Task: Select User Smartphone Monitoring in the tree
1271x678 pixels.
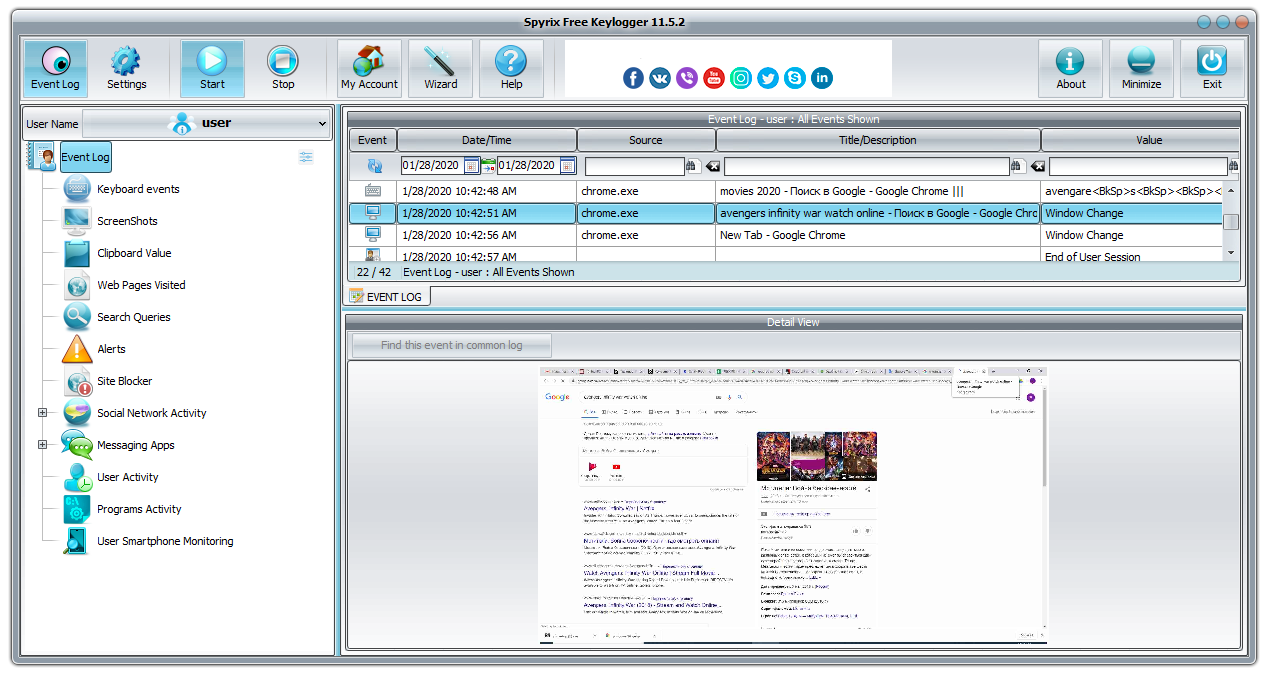Action: pos(165,541)
